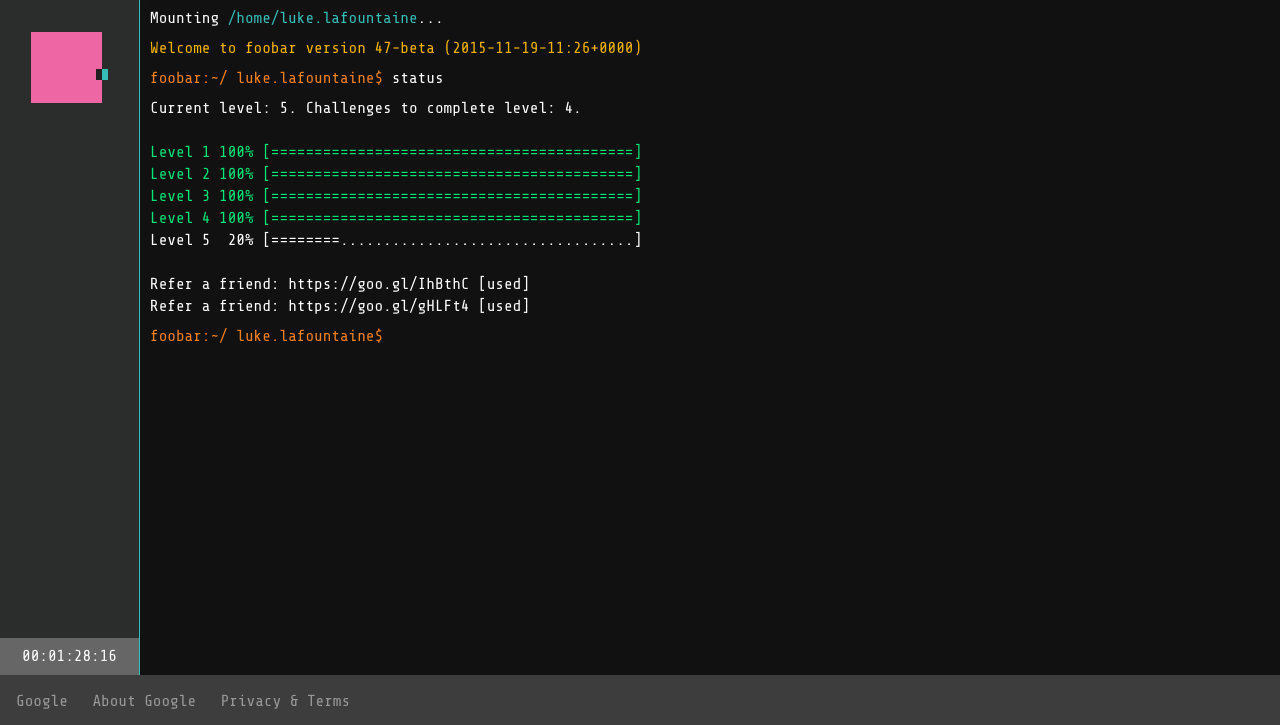
Task: Click the /home/luke.lafountaine mount path
Action: pos(322,18)
